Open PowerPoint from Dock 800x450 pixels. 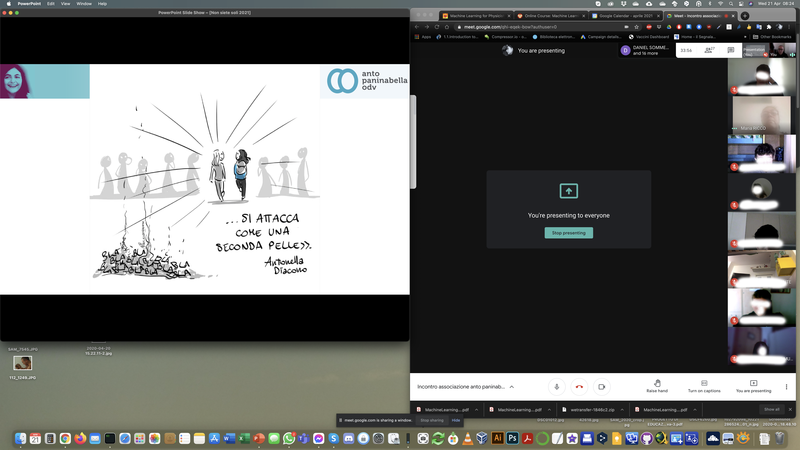[259, 438]
